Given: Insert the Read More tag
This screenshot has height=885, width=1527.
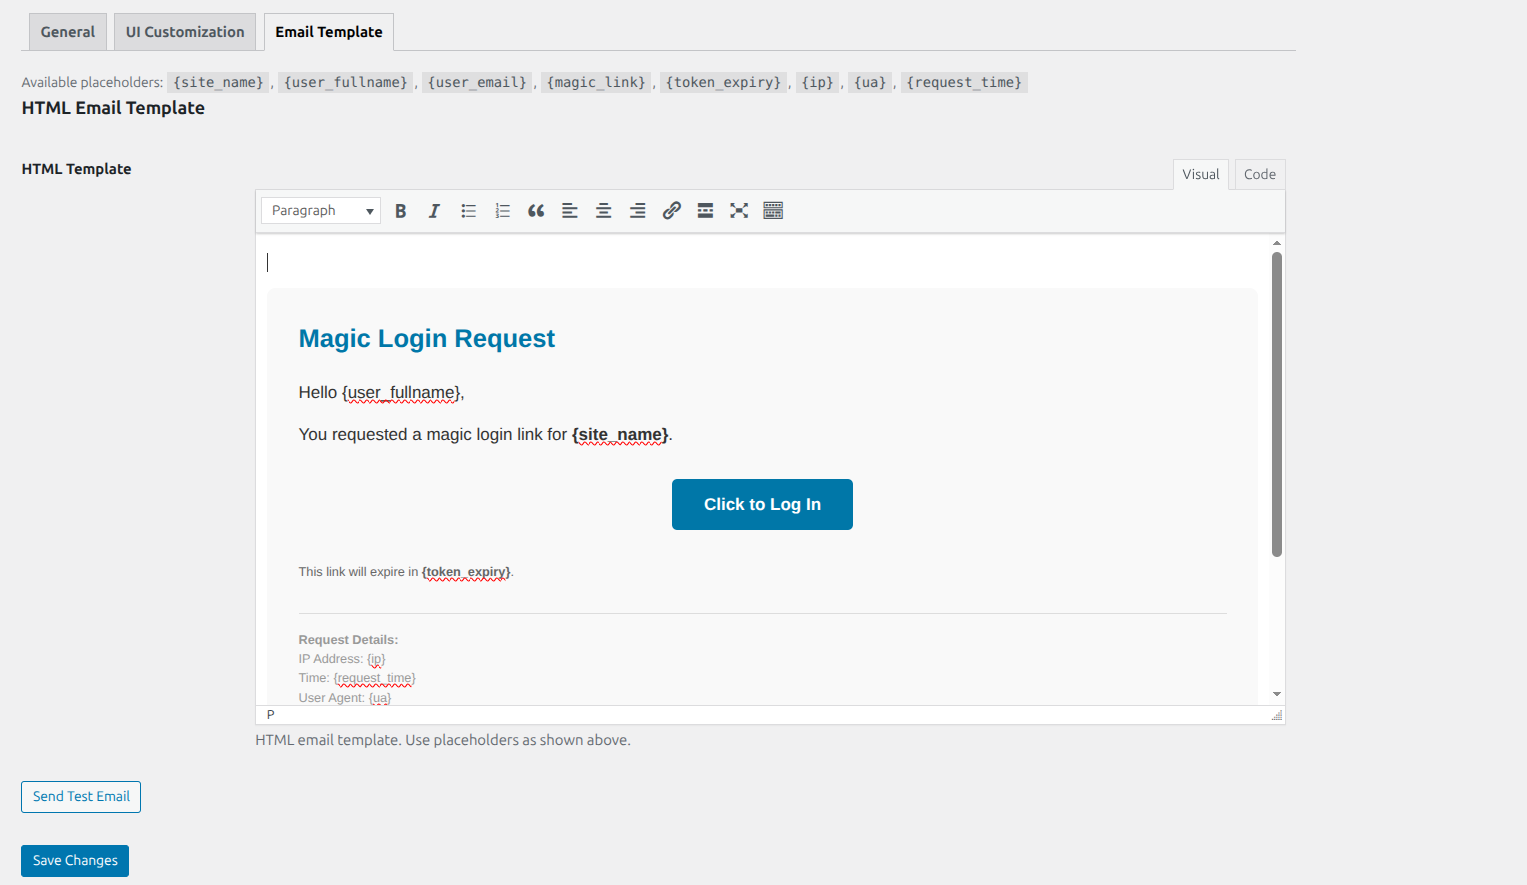Looking at the screenshot, I should click(x=705, y=210).
